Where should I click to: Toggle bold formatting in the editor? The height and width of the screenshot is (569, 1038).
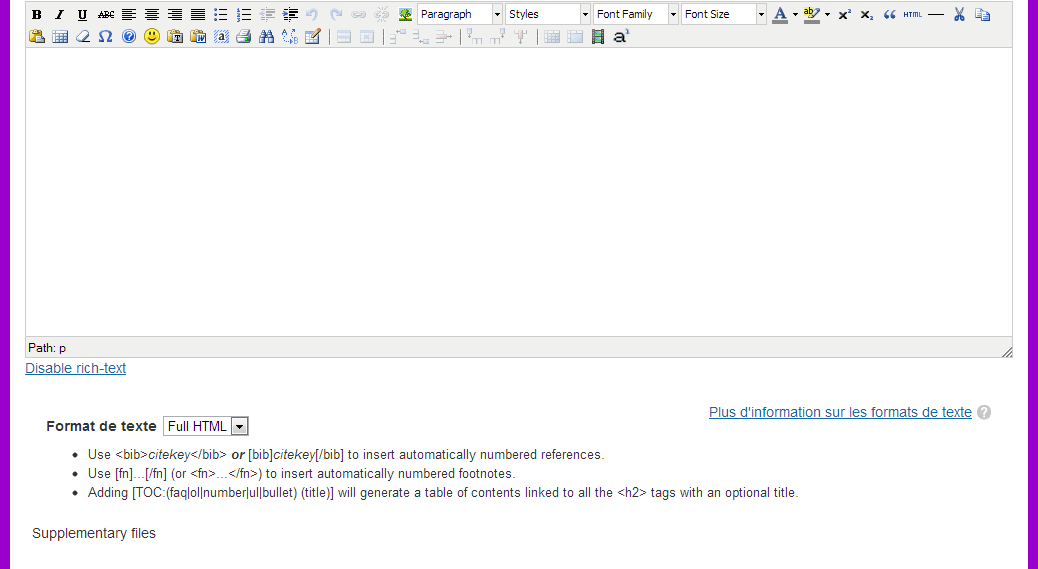(37, 15)
